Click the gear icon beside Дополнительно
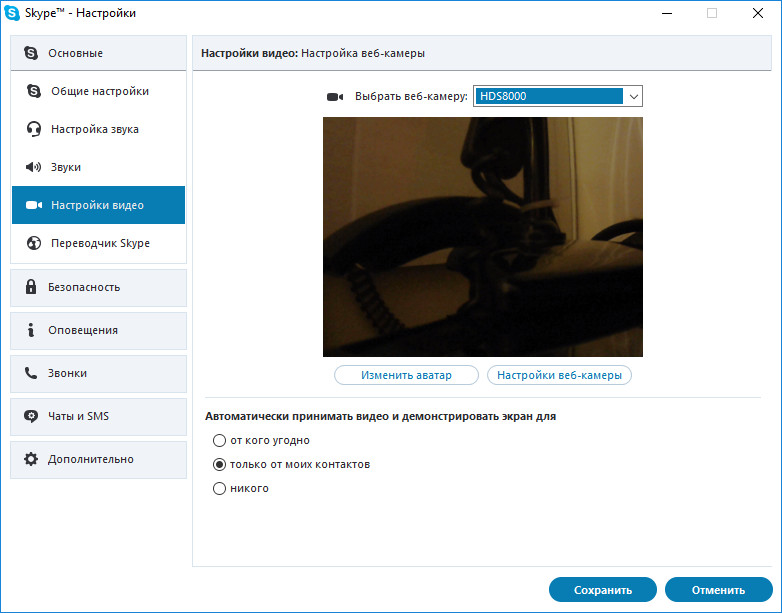The width and height of the screenshot is (782, 613). (31, 459)
